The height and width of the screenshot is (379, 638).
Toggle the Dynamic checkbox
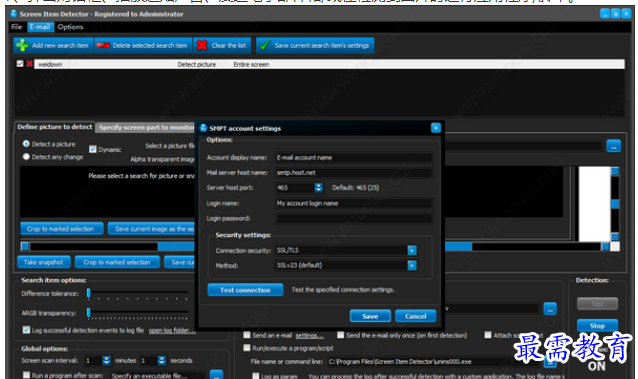click(x=93, y=149)
